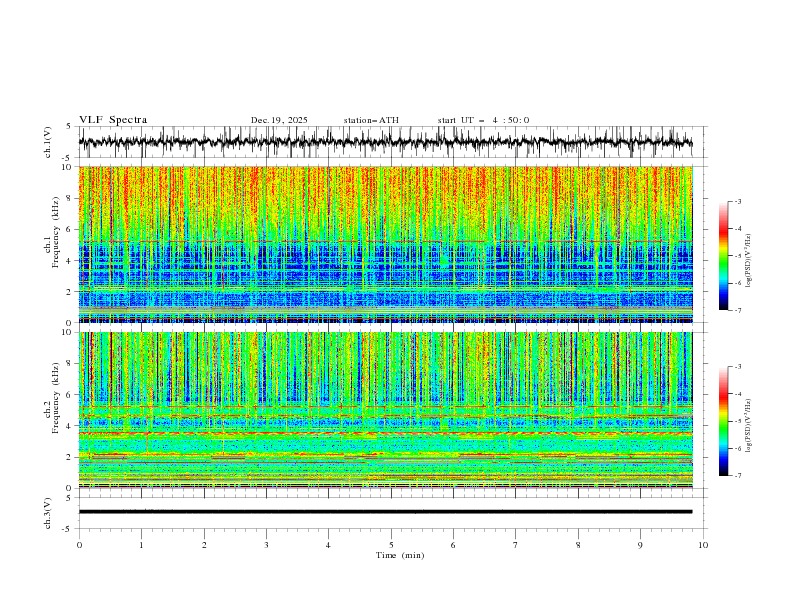Click time axis tick label "6"
The width and height of the screenshot is (792, 612).
[x=453, y=545]
